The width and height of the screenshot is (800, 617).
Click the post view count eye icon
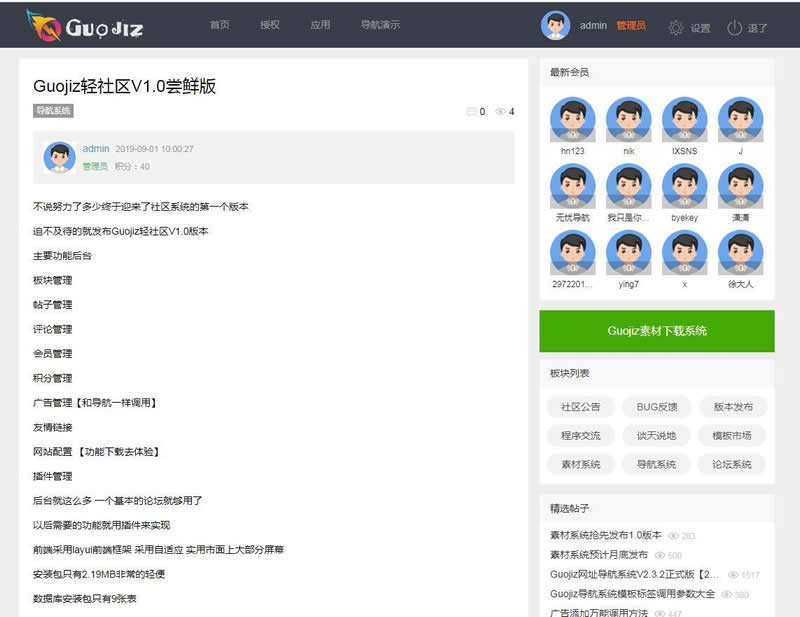tap(500, 112)
